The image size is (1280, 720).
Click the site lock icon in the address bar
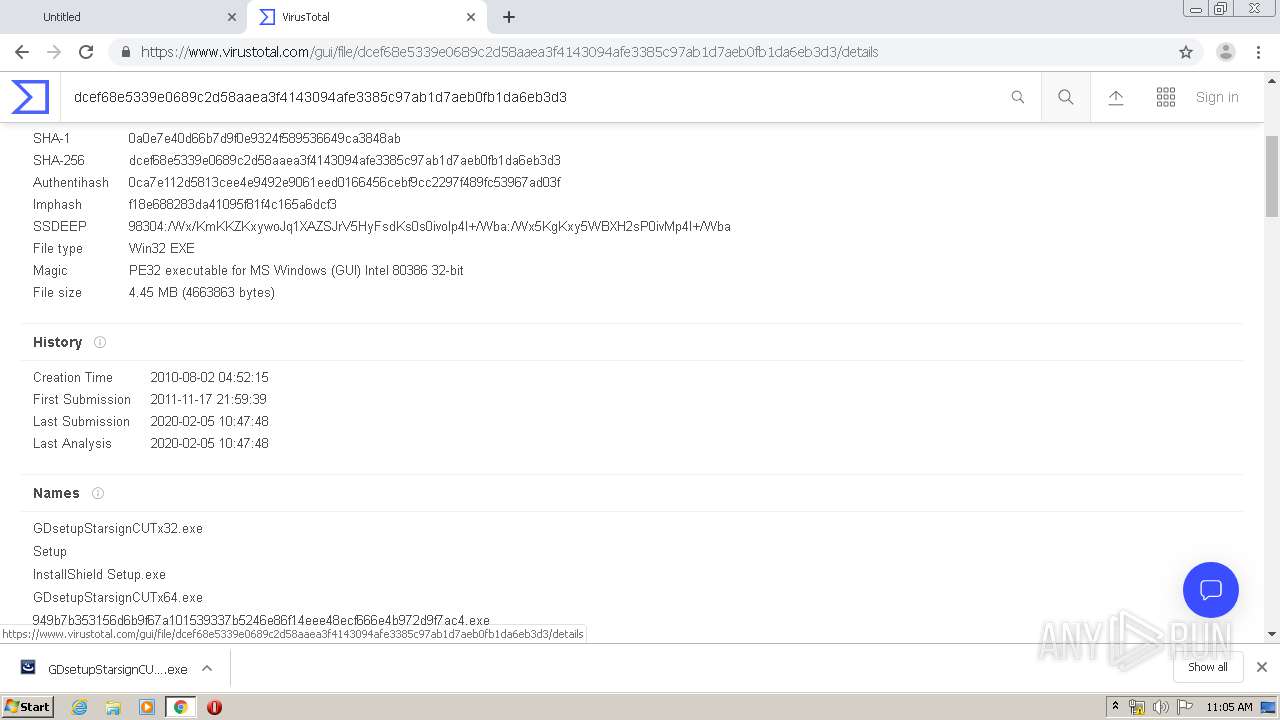click(126, 52)
